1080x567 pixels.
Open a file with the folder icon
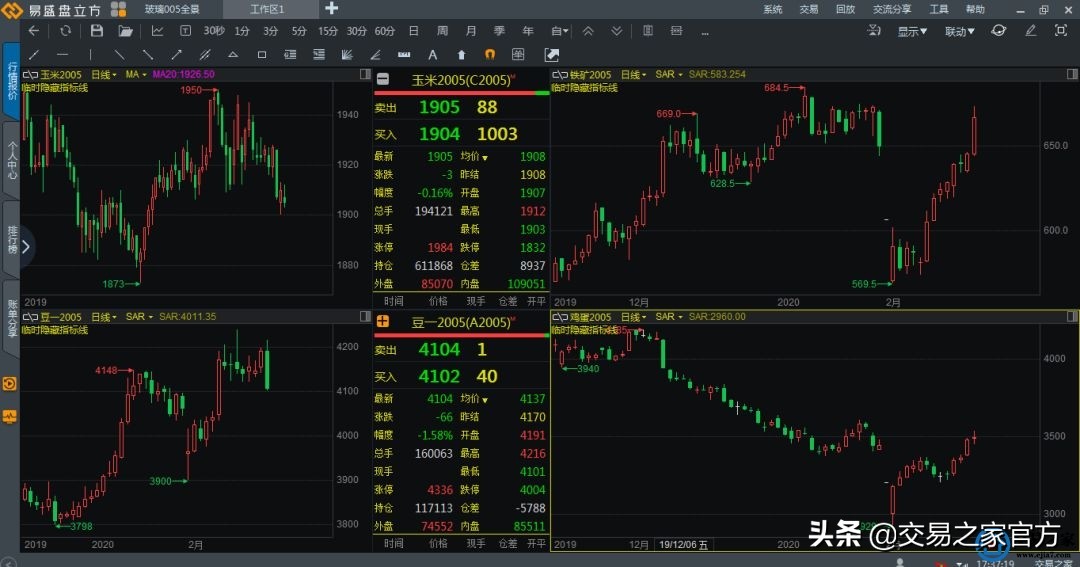pyautogui.click(x=125, y=30)
